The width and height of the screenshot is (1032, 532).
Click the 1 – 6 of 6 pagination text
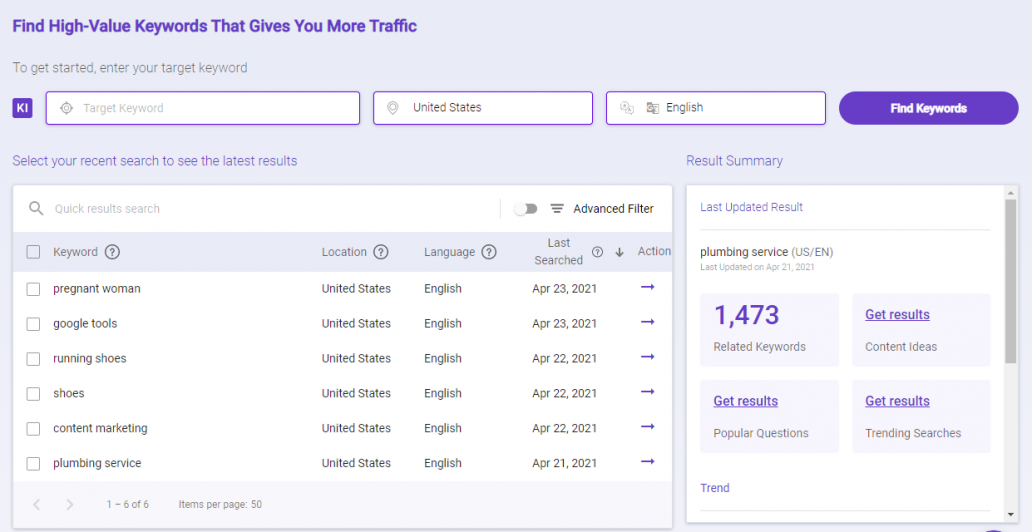pyautogui.click(x=128, y=505)
